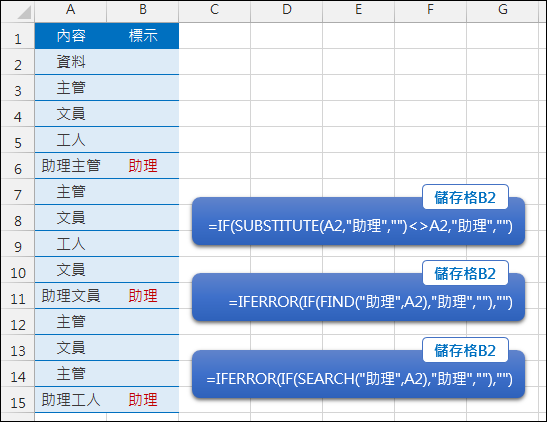The image size is (547, 422).
Task: Click the IFERROR FIND formula text box
Action: point(358,297)
